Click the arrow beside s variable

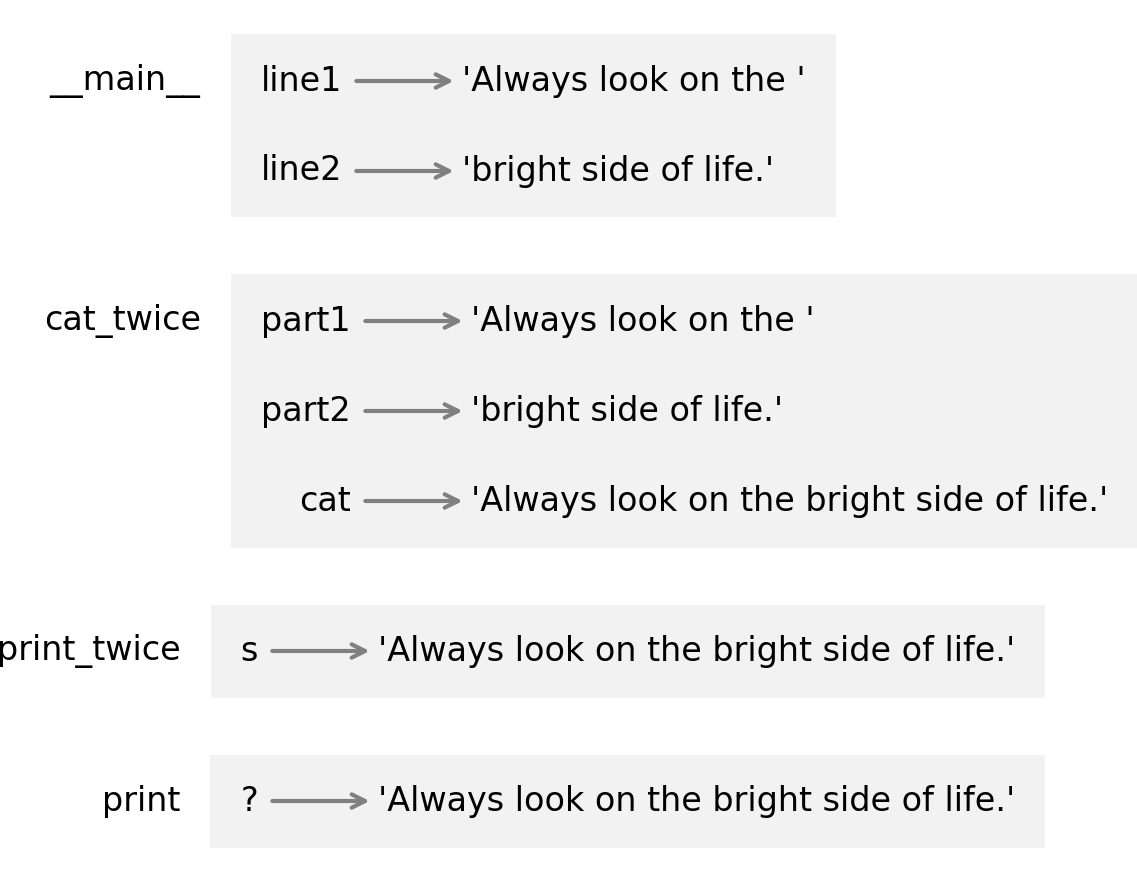click(x=318, y=651)
